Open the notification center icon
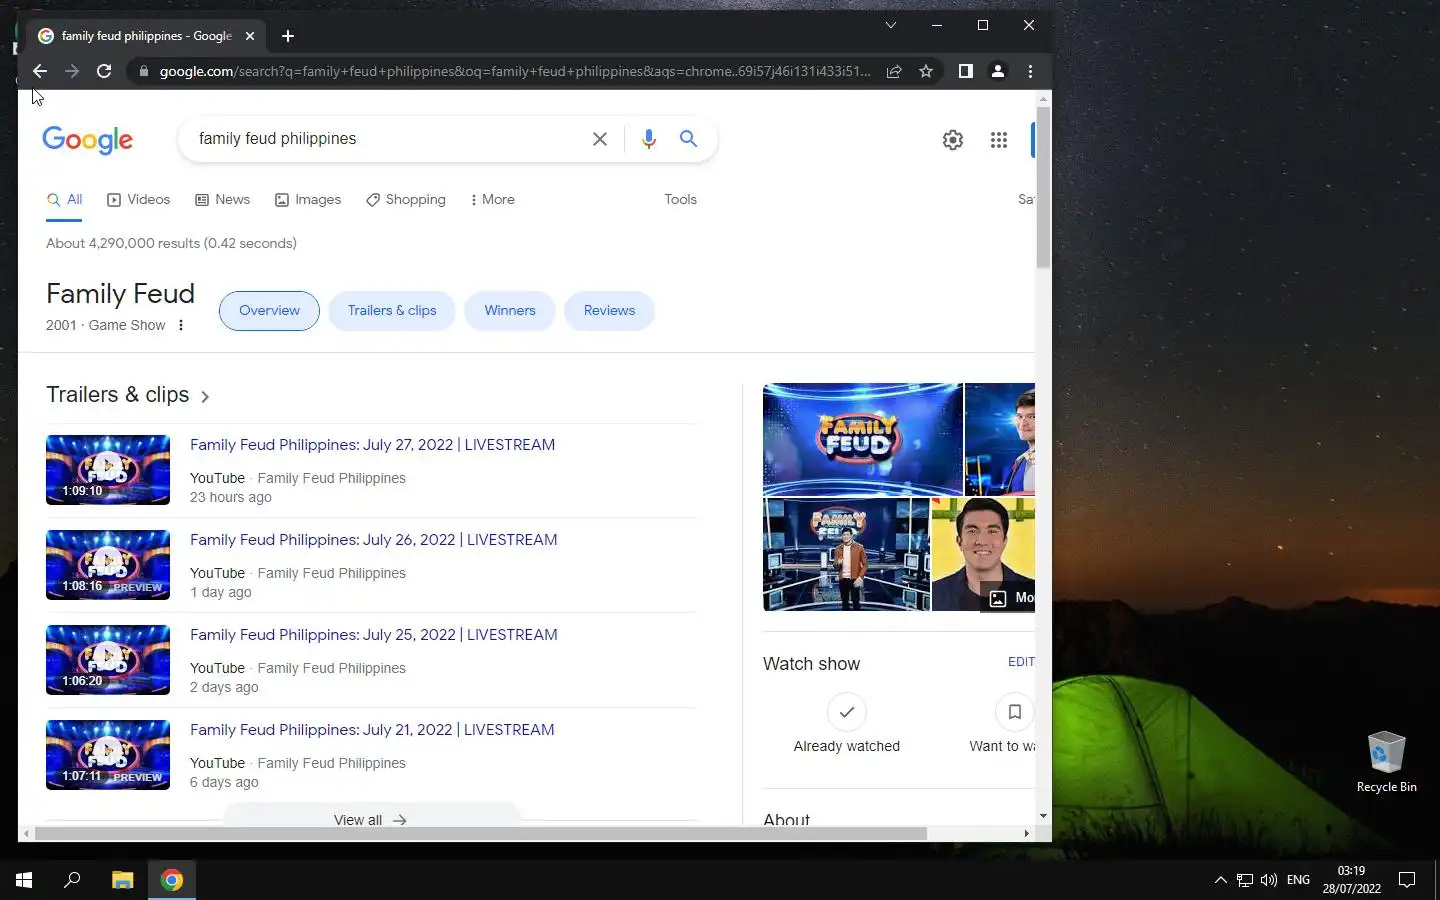This screenshot has height=900, width=1440. click(1407, 880)
